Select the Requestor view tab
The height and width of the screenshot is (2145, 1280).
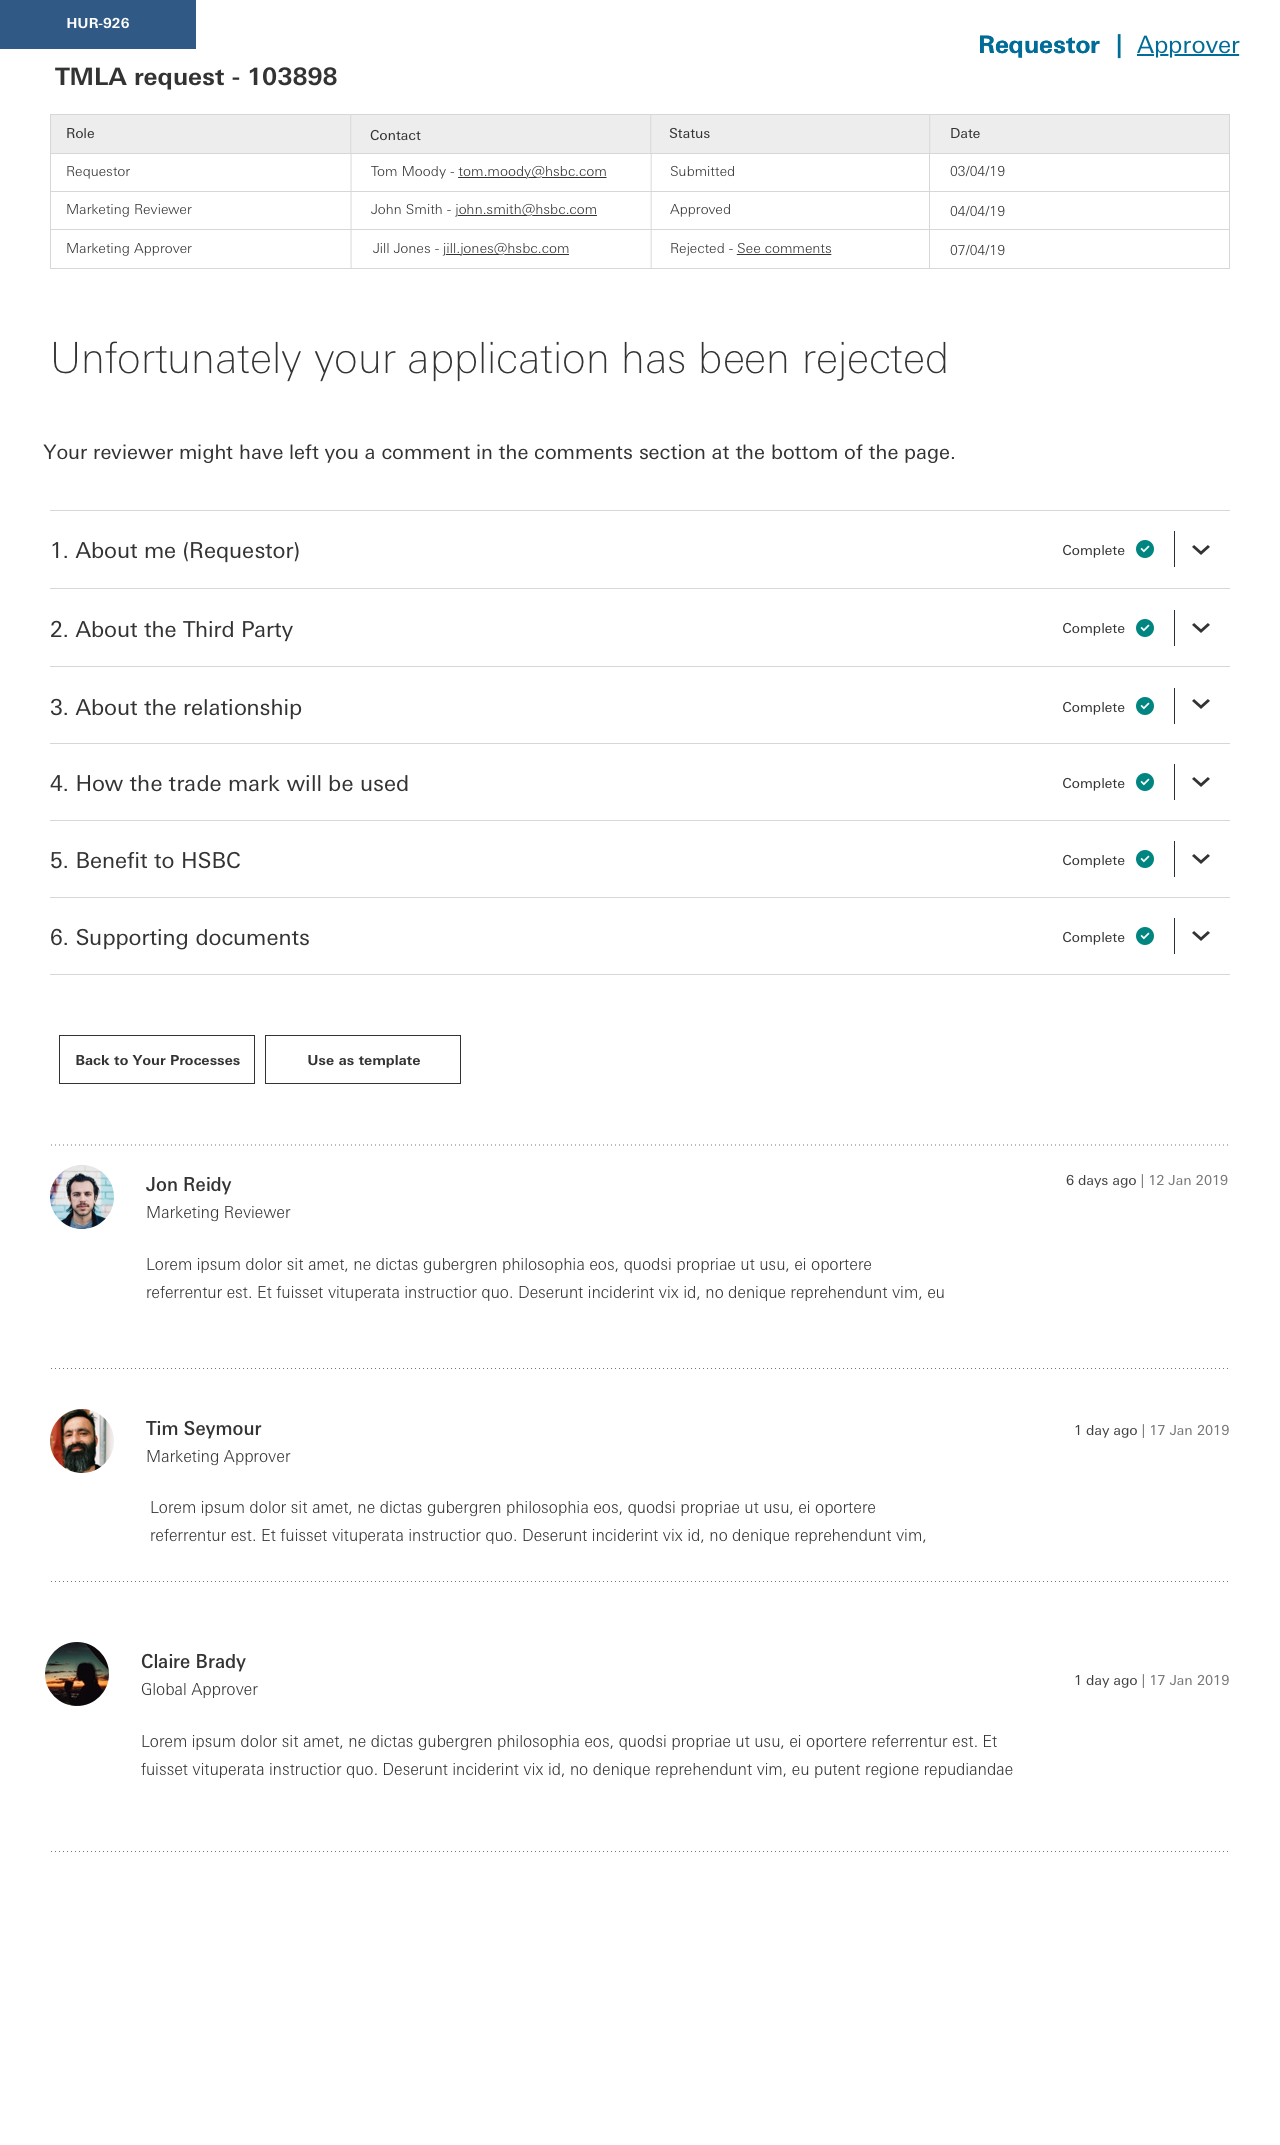click(x=1039, y=45)
